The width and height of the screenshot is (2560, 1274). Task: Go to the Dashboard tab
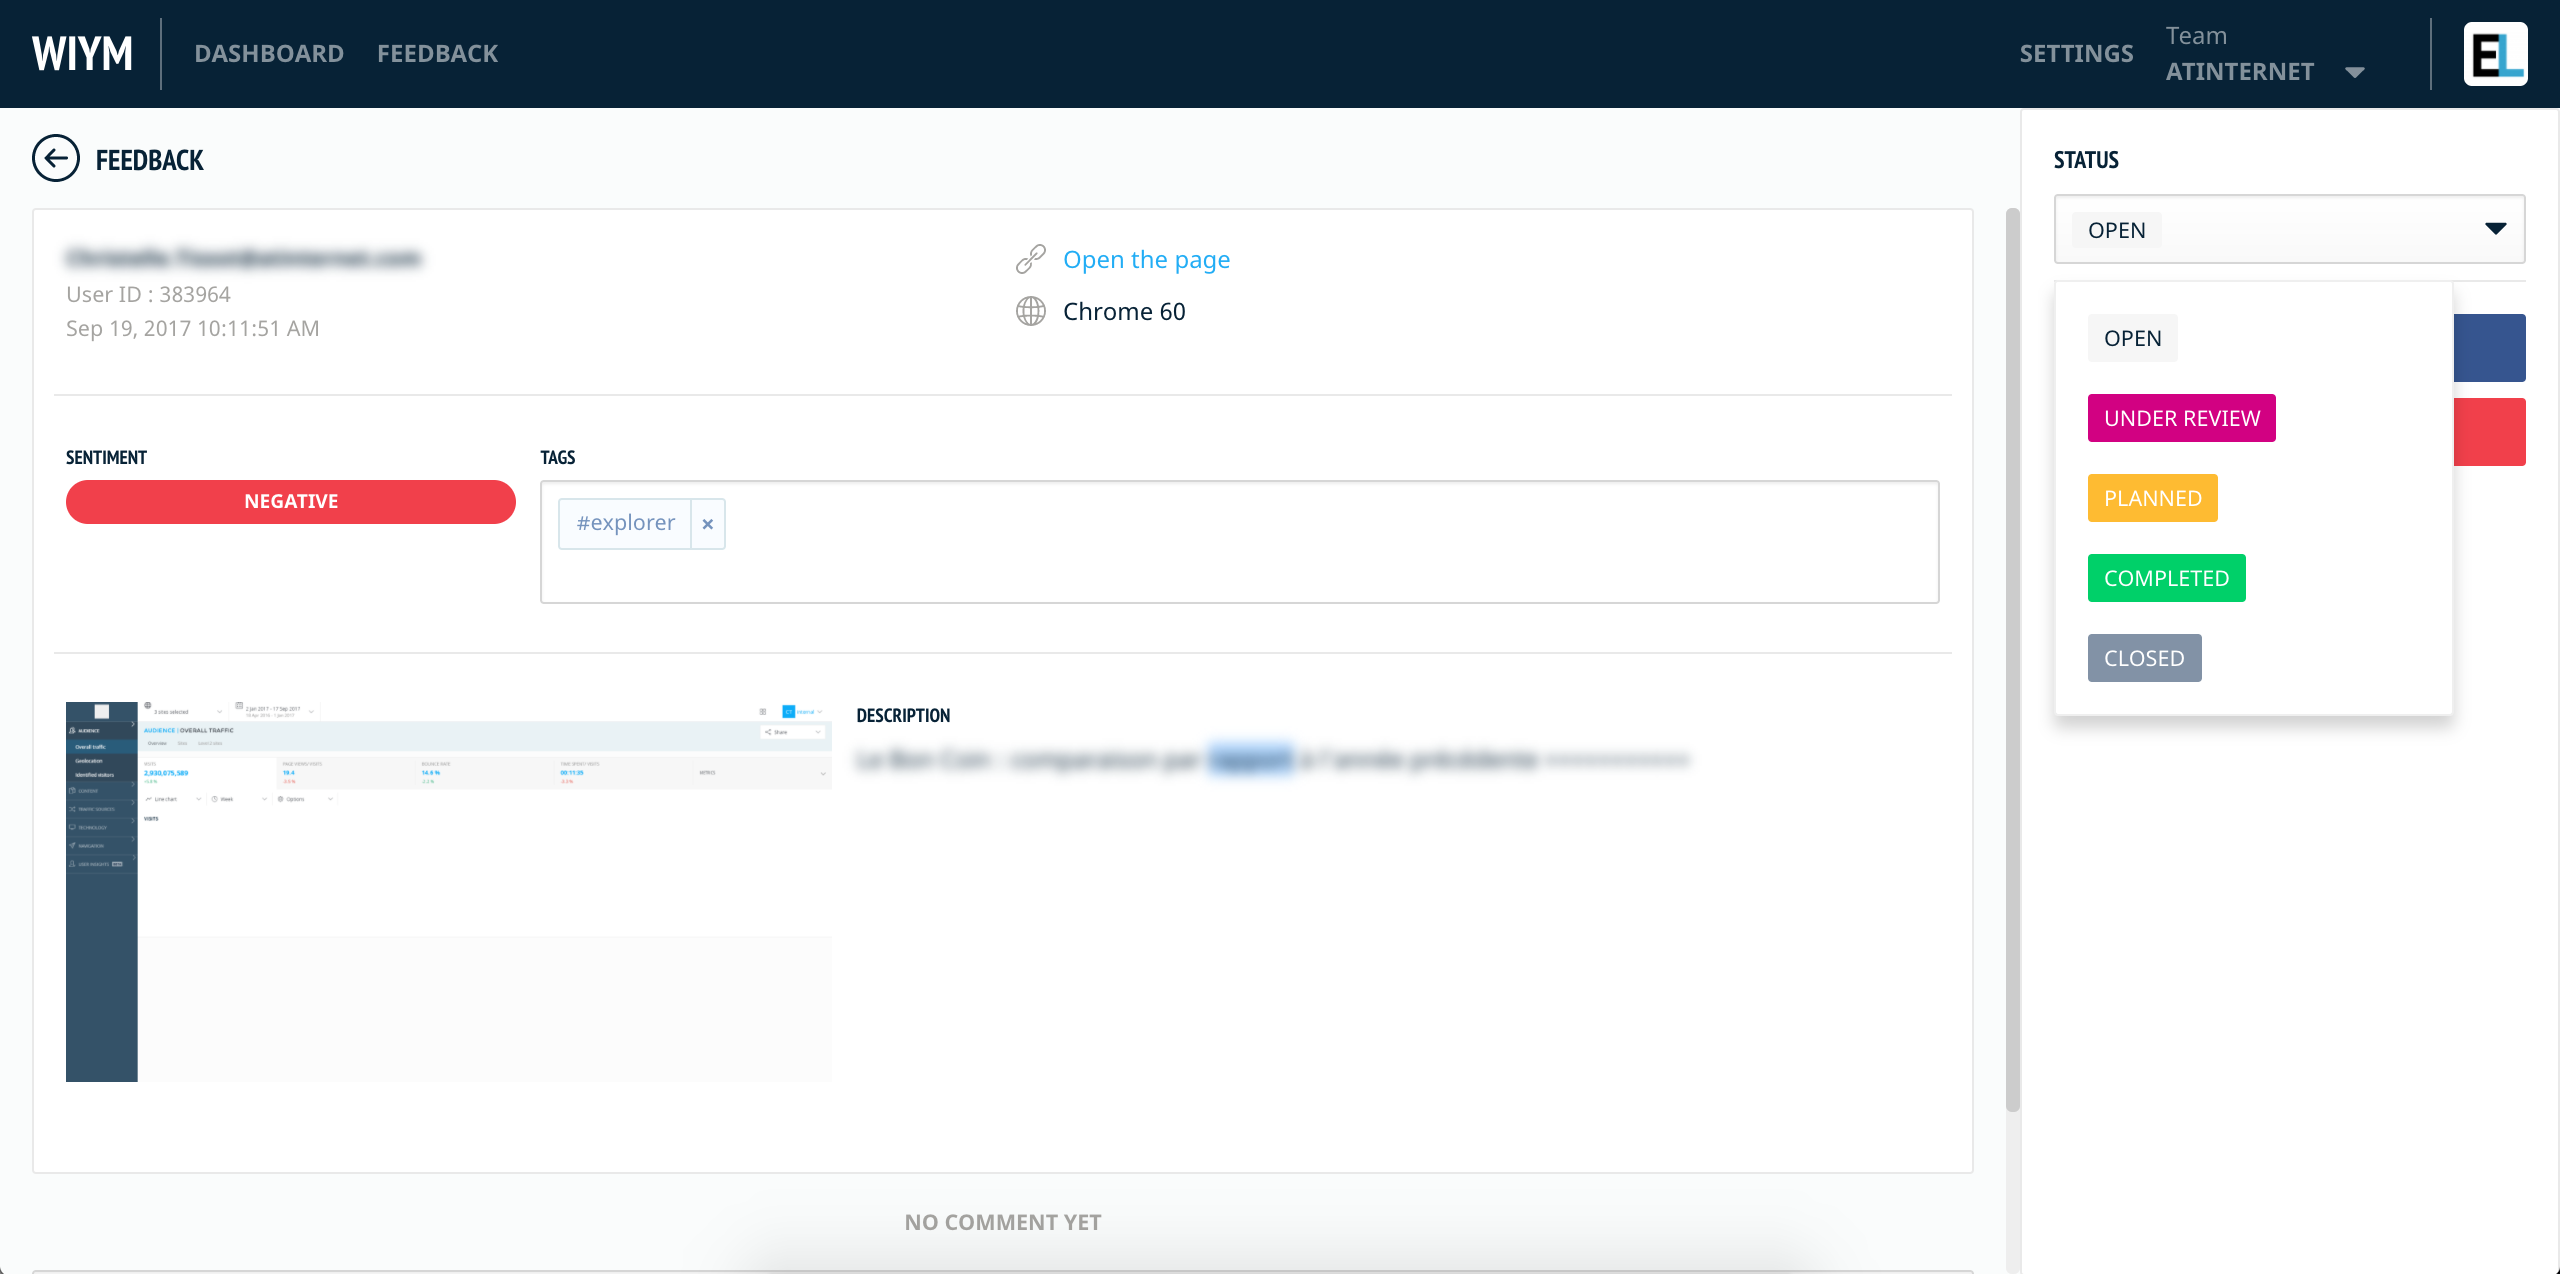tap(269, 54)
